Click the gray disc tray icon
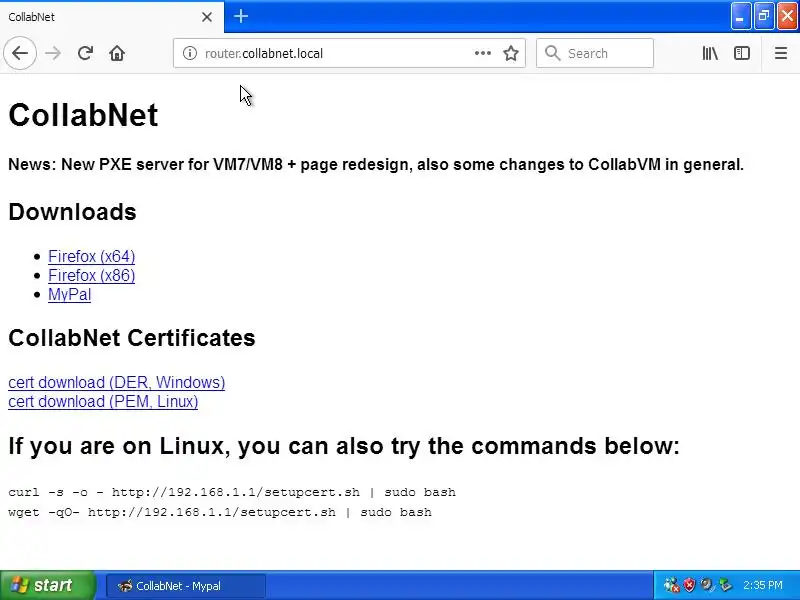 (x=707, y=585)
